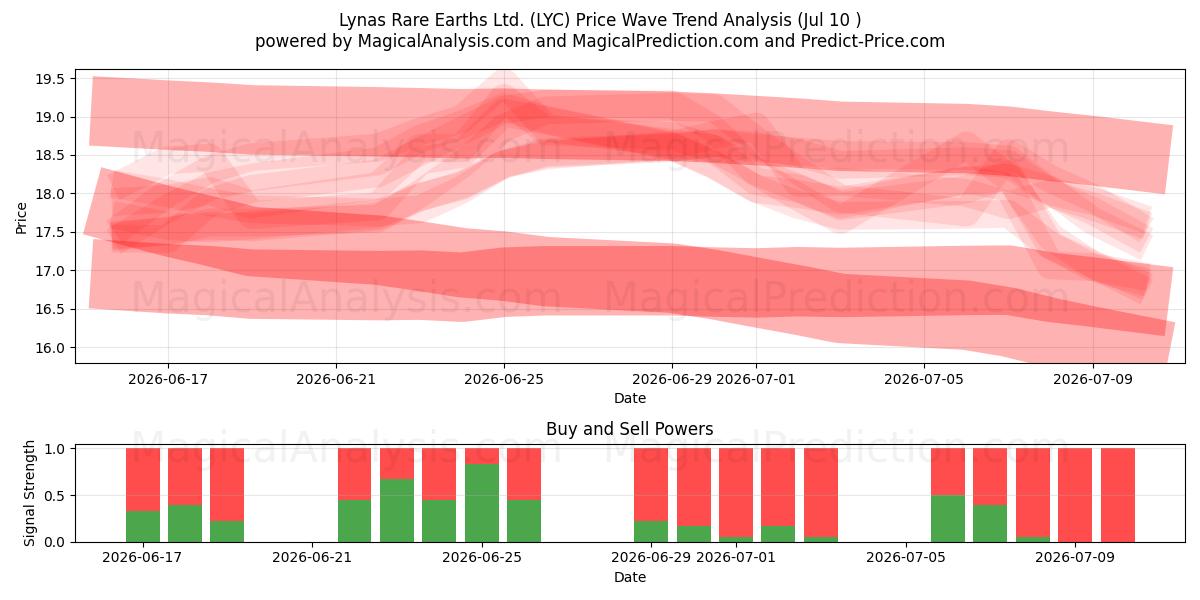Screen dimensions: 1200x600
Task: Click the 19.5 price tick label
Action: [52, 79]
